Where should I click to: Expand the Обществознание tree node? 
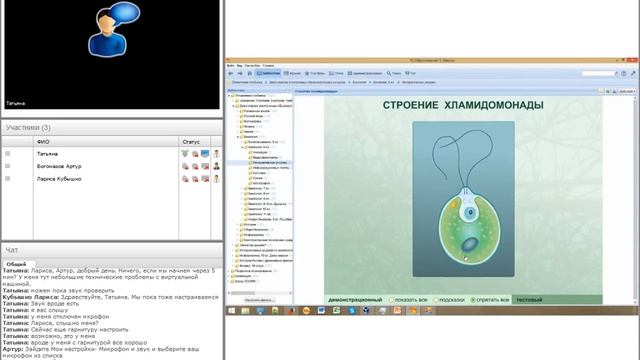(x=238, y=230)
